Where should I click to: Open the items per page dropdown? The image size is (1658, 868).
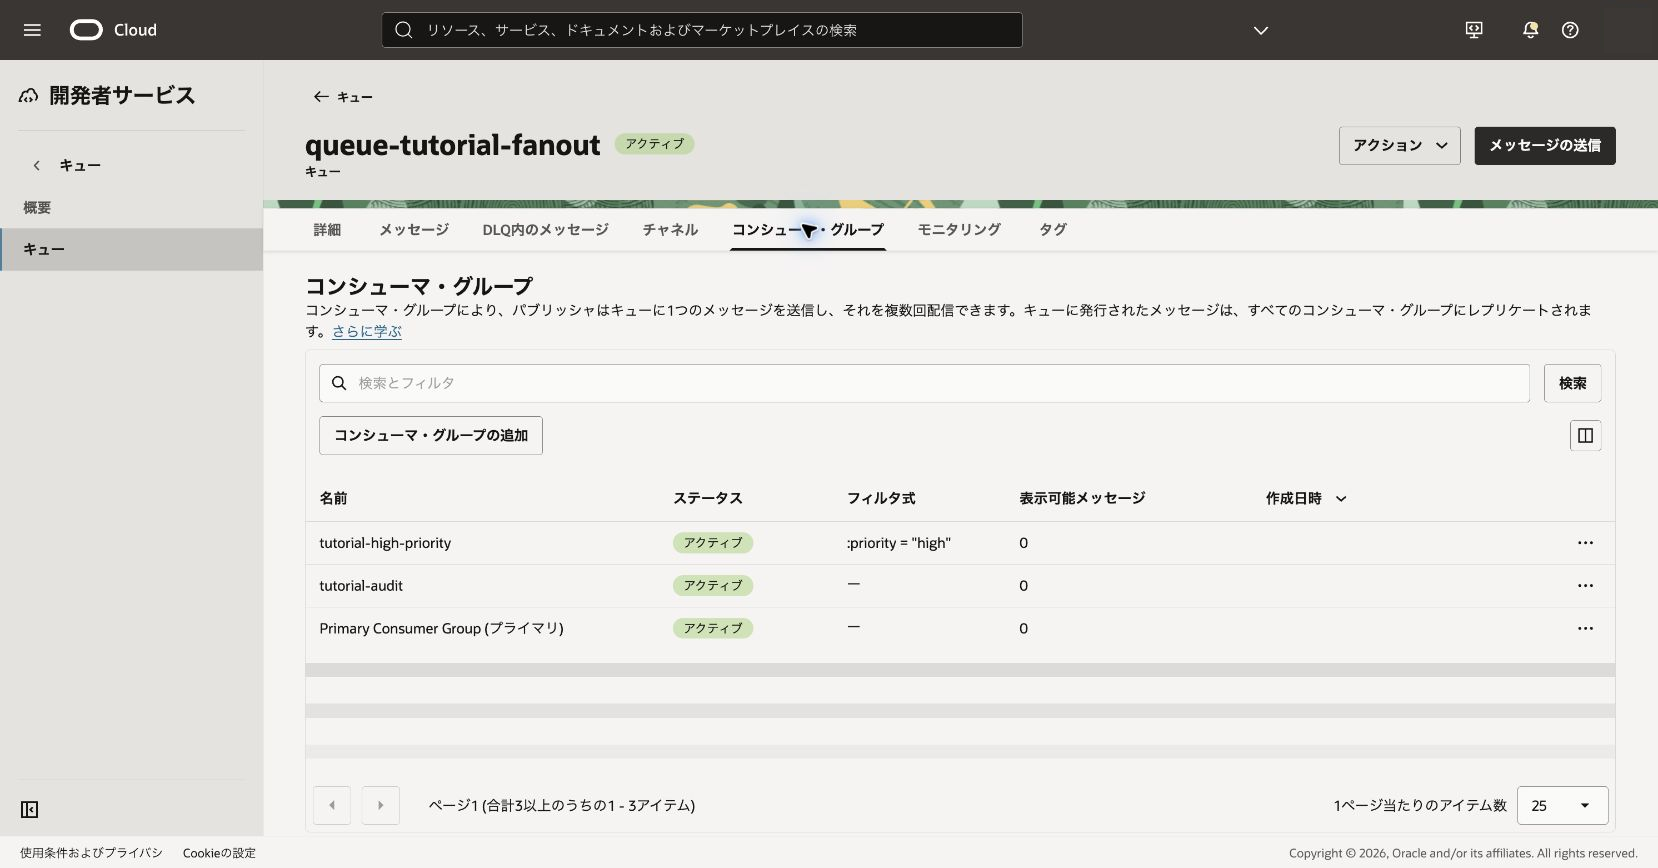1562,805
